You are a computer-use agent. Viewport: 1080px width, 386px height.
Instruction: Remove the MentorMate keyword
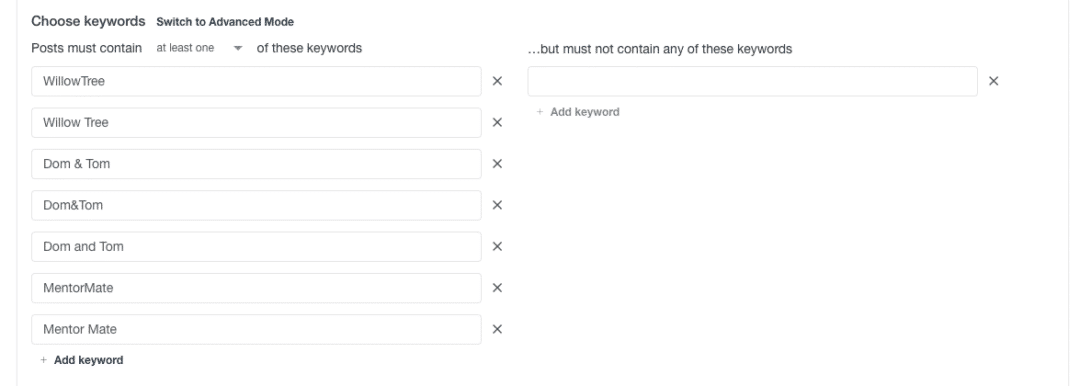click(x=497, y=288)
